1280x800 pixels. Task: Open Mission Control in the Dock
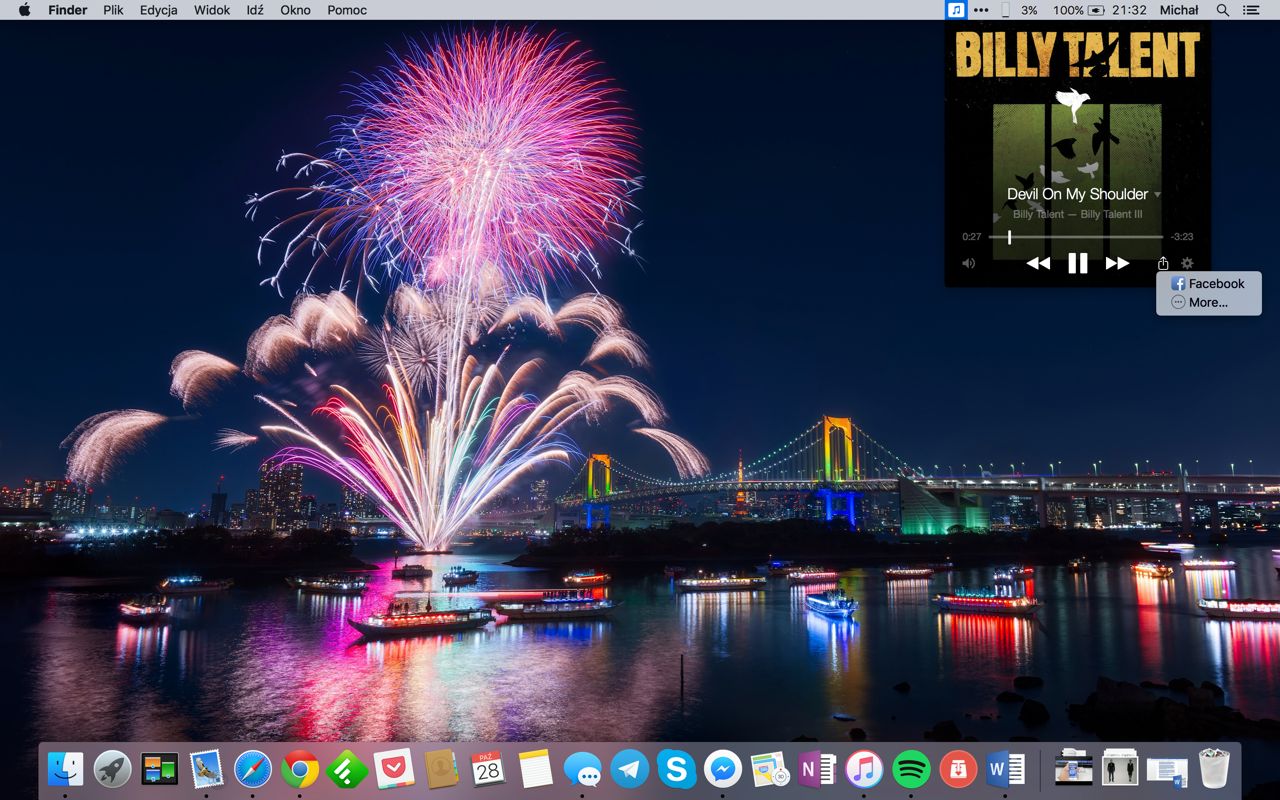(x=159, y=769)
